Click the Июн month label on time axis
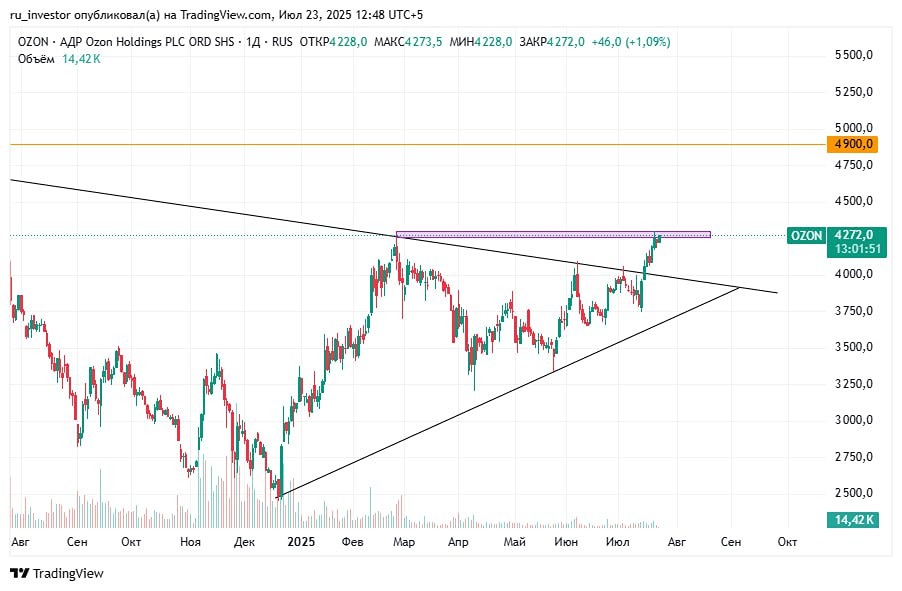This screenshot has height=591, width=902. point(566,542)
